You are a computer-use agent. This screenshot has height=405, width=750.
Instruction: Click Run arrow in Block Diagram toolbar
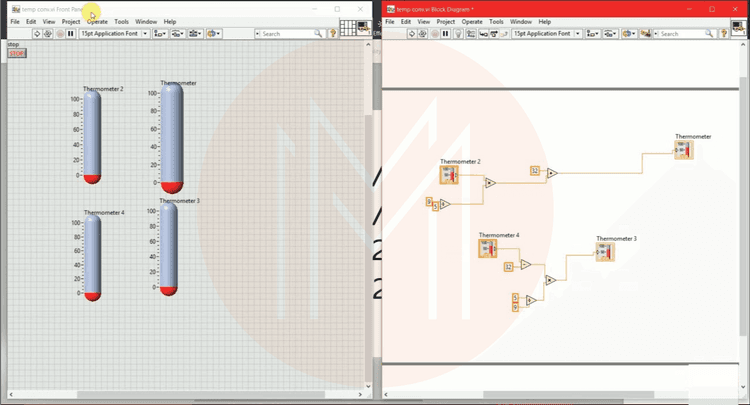coord(412,33)
